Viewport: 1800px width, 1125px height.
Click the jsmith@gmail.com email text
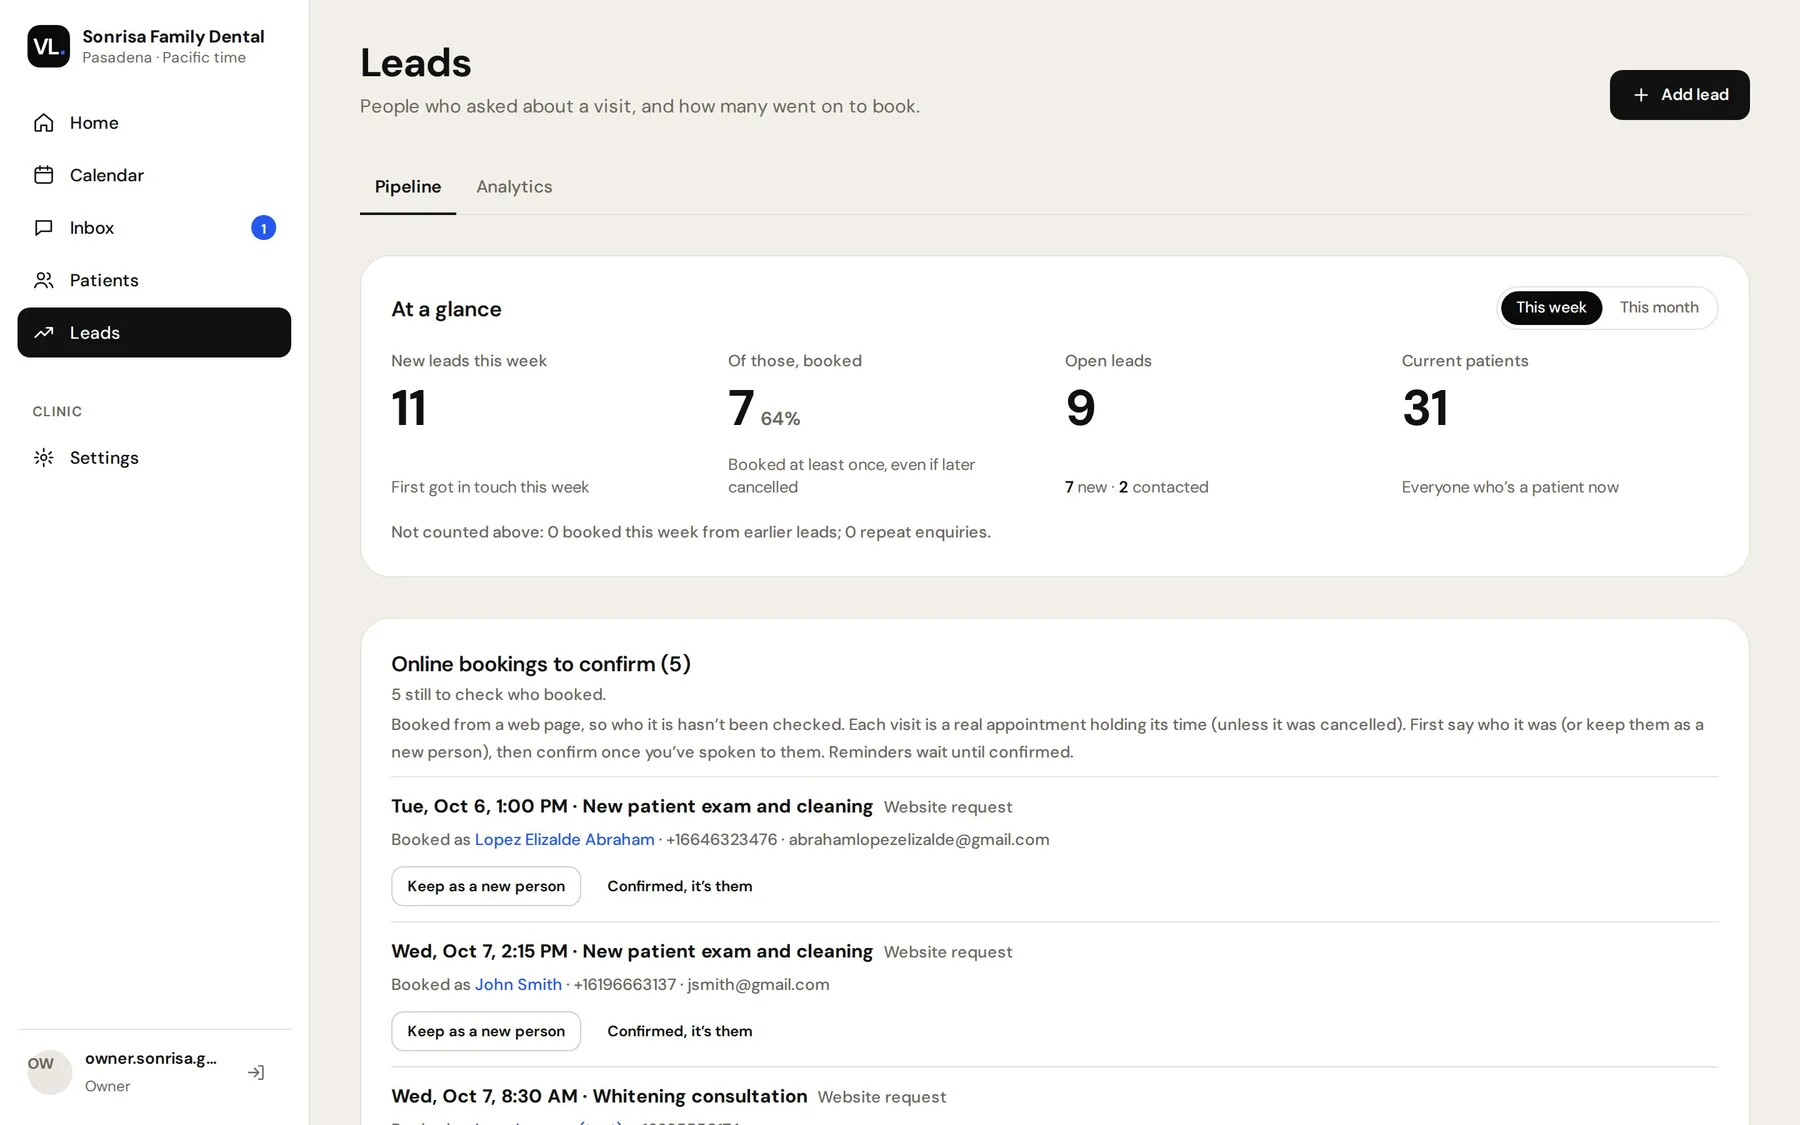[758, 985]
